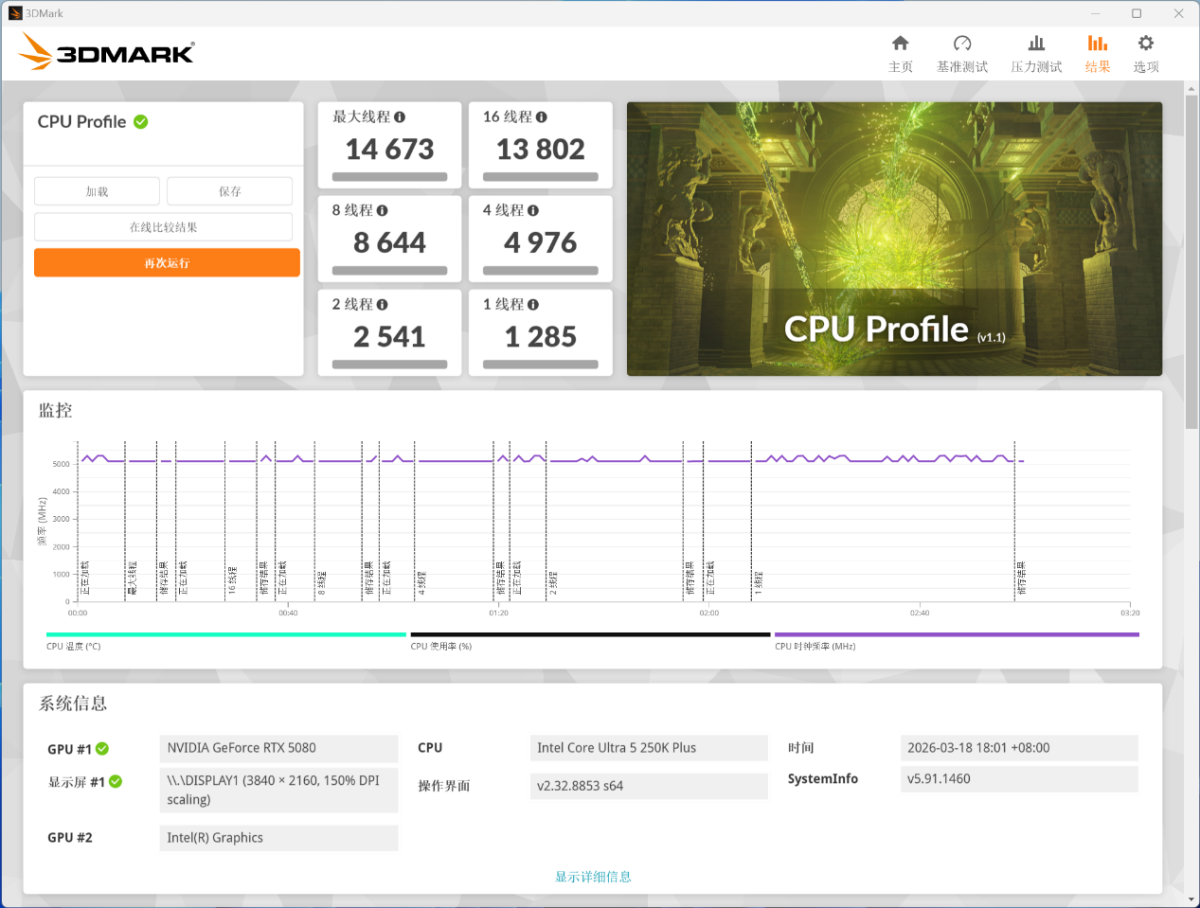Screen dimensions: 1200x908
Task: Click the CPU Profile preview image
Action: tap(894, 238)
